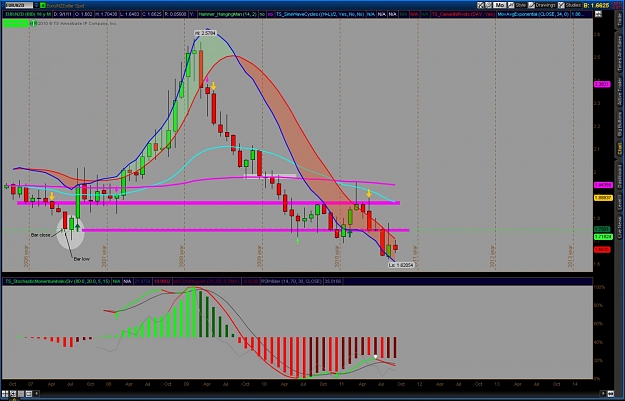
Task: Open the Style menu
Action: coord(521,5)
